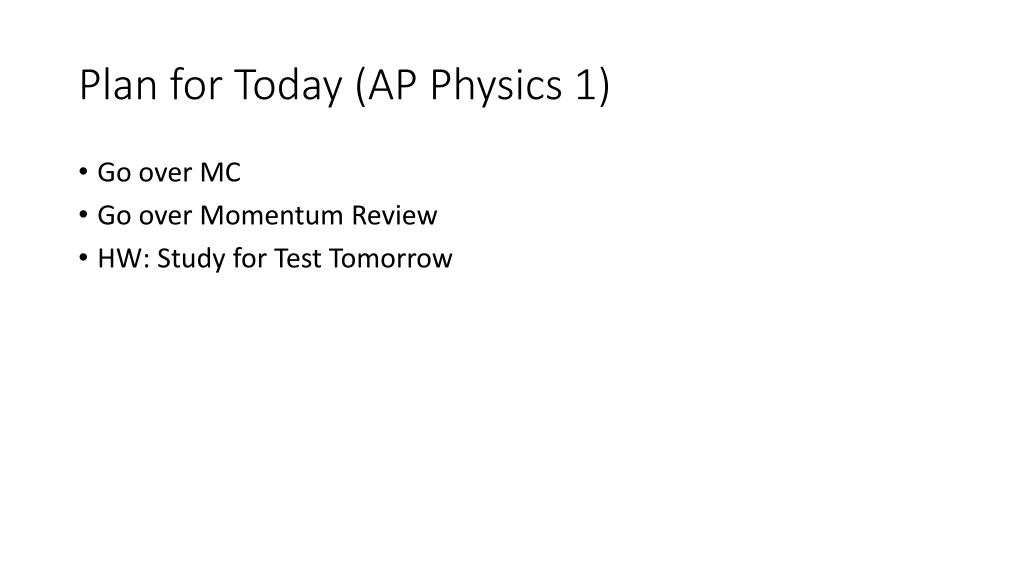Click the 'HW:' label in third bullet
This screenshot has height=576, width=1024.
pyautogui.click(x=124, y=259)
